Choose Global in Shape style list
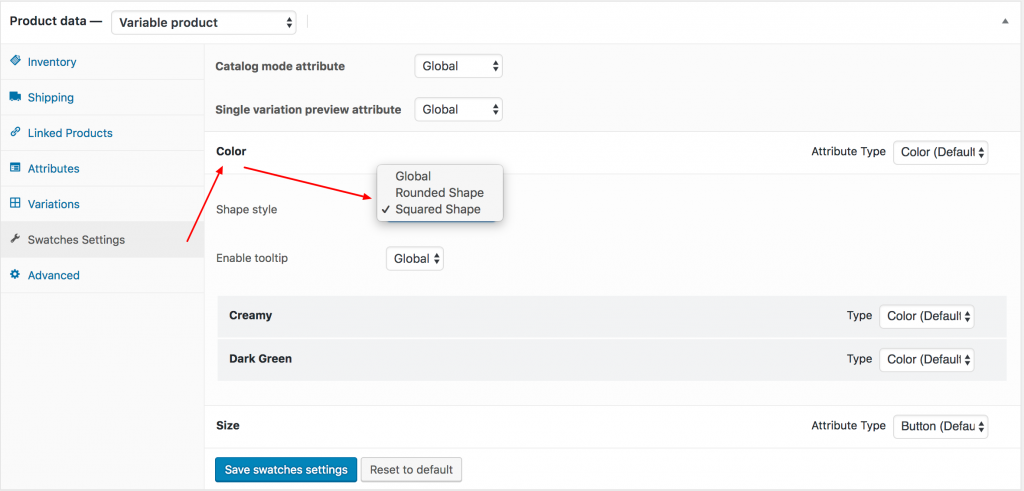The height and width of the screenshot is (491, 1024). tap(413, 176)
